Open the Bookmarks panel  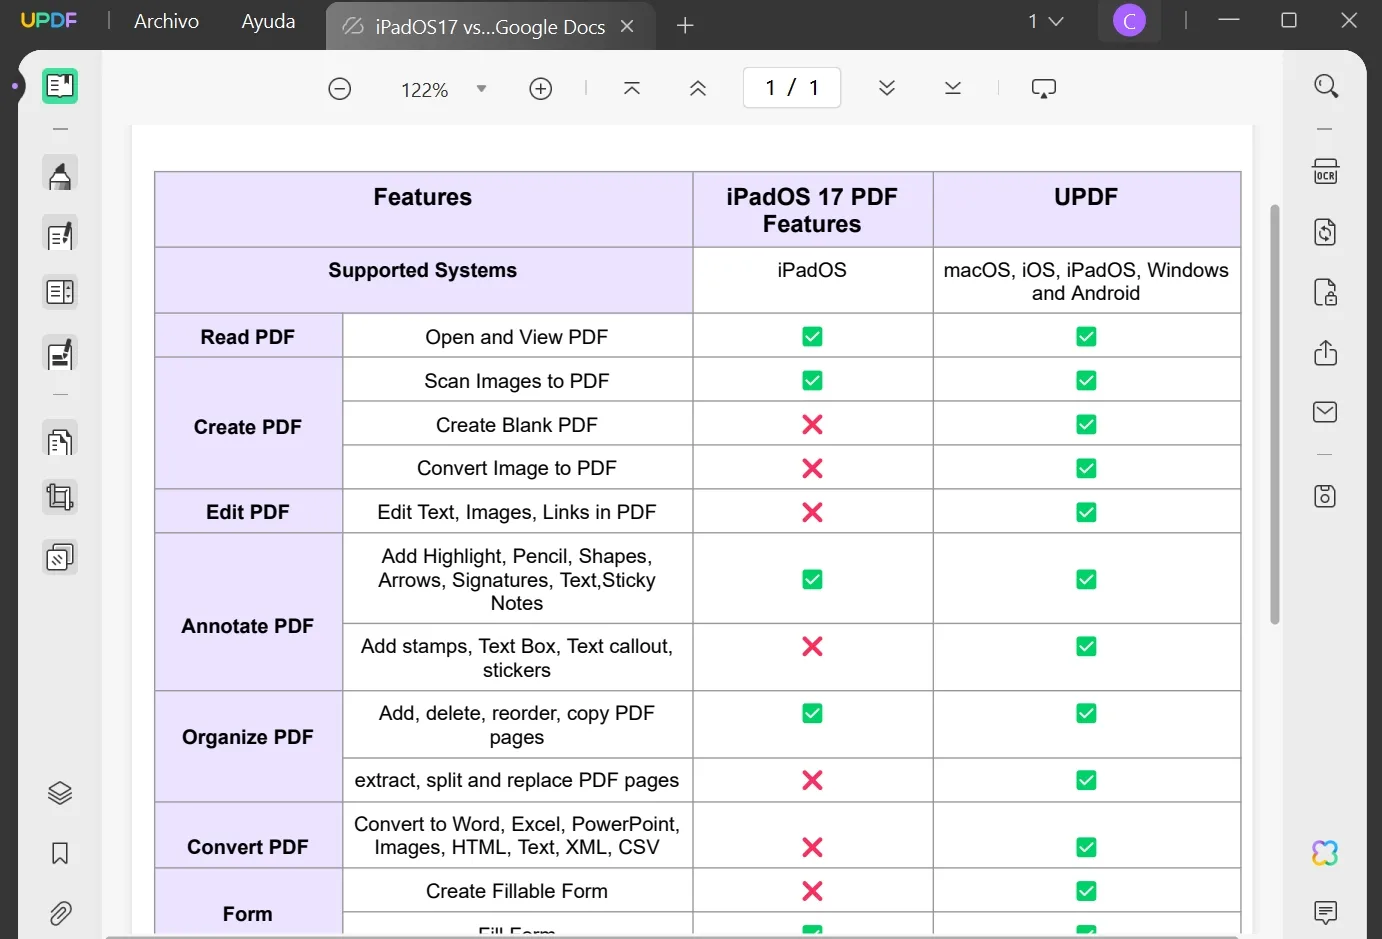pos(60,853)
